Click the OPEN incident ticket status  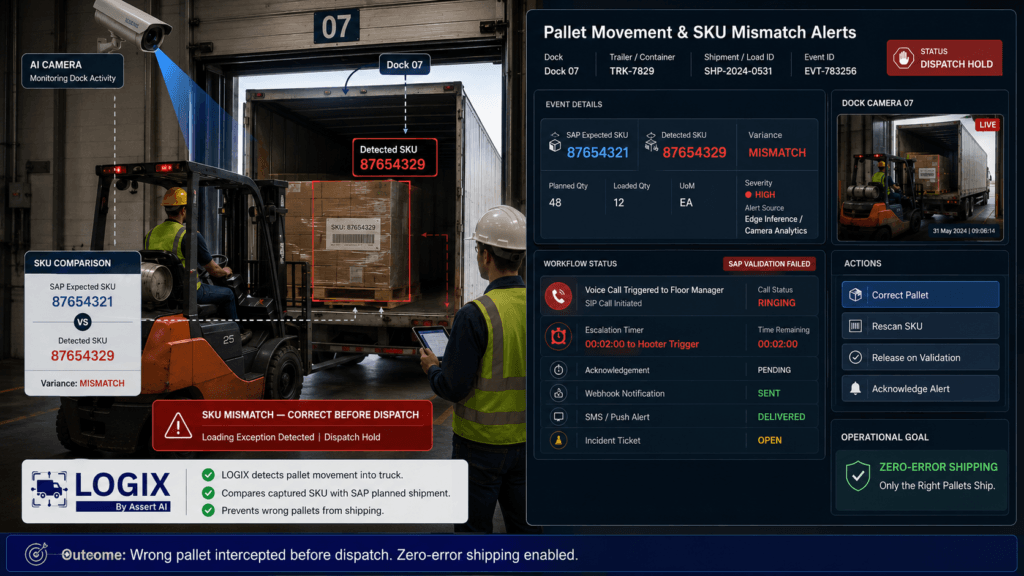(x=769, y=440)
